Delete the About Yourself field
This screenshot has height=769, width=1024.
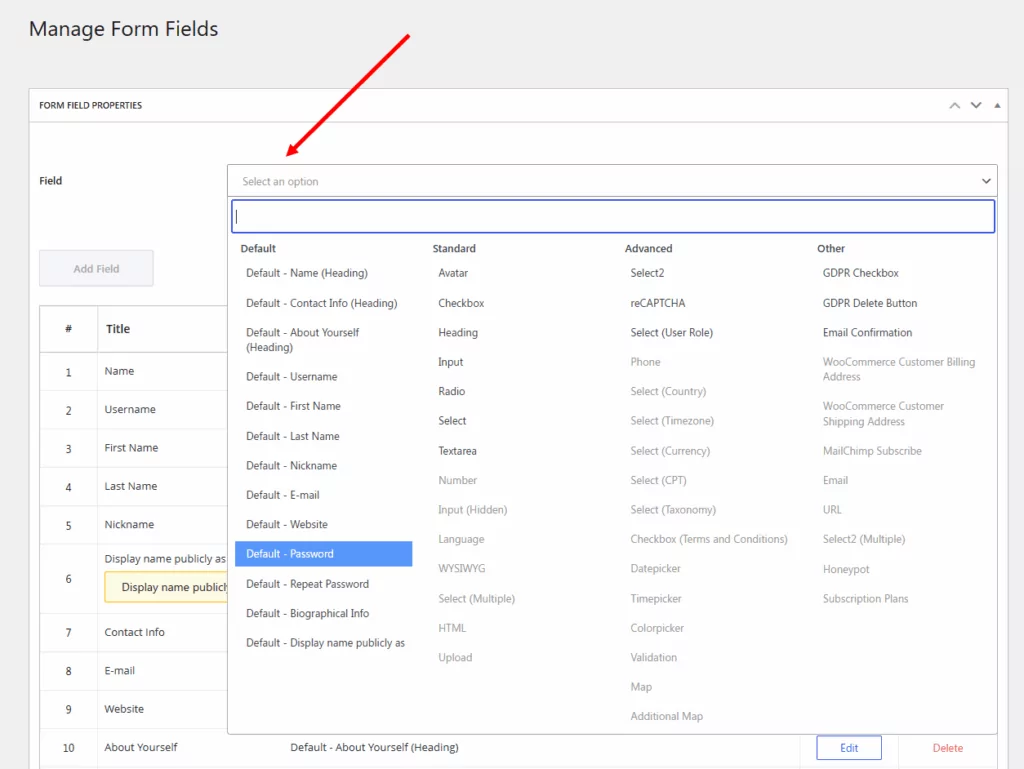click(947, 747)
